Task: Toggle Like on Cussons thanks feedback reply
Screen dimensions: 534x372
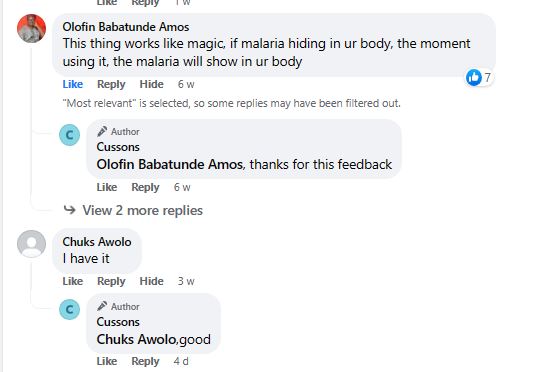Action: click(107, 187)
